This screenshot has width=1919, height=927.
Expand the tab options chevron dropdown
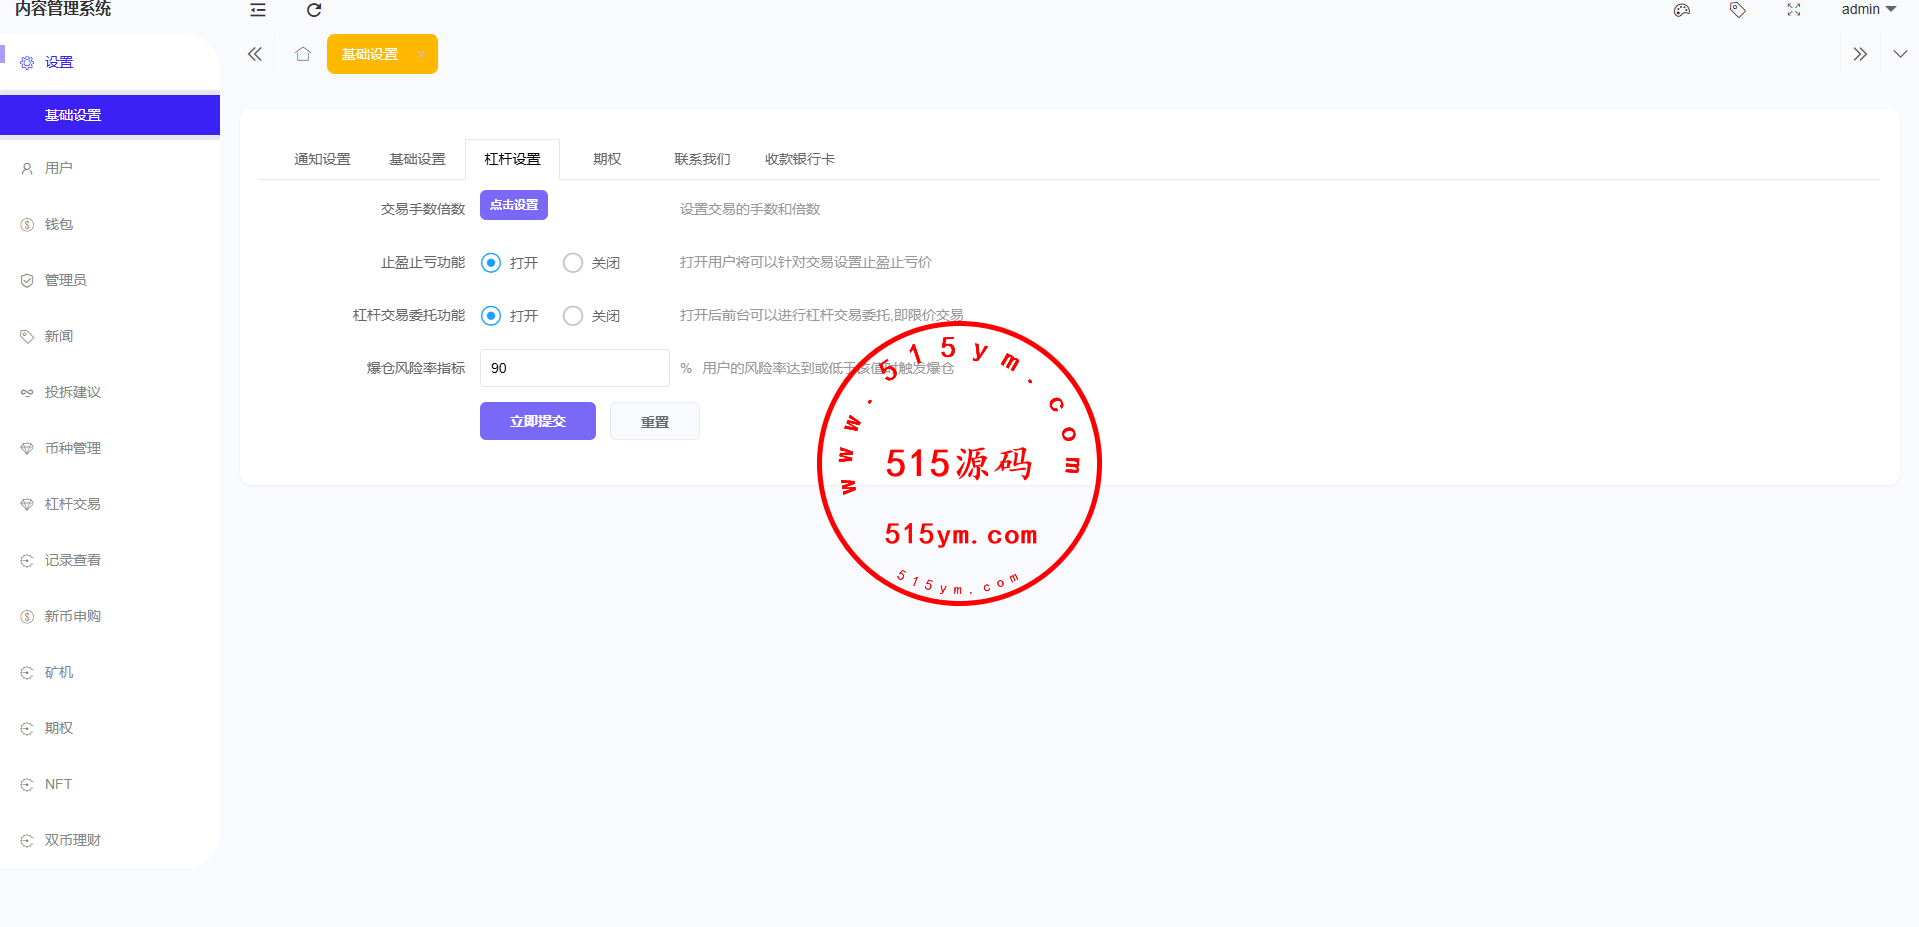1900,54
